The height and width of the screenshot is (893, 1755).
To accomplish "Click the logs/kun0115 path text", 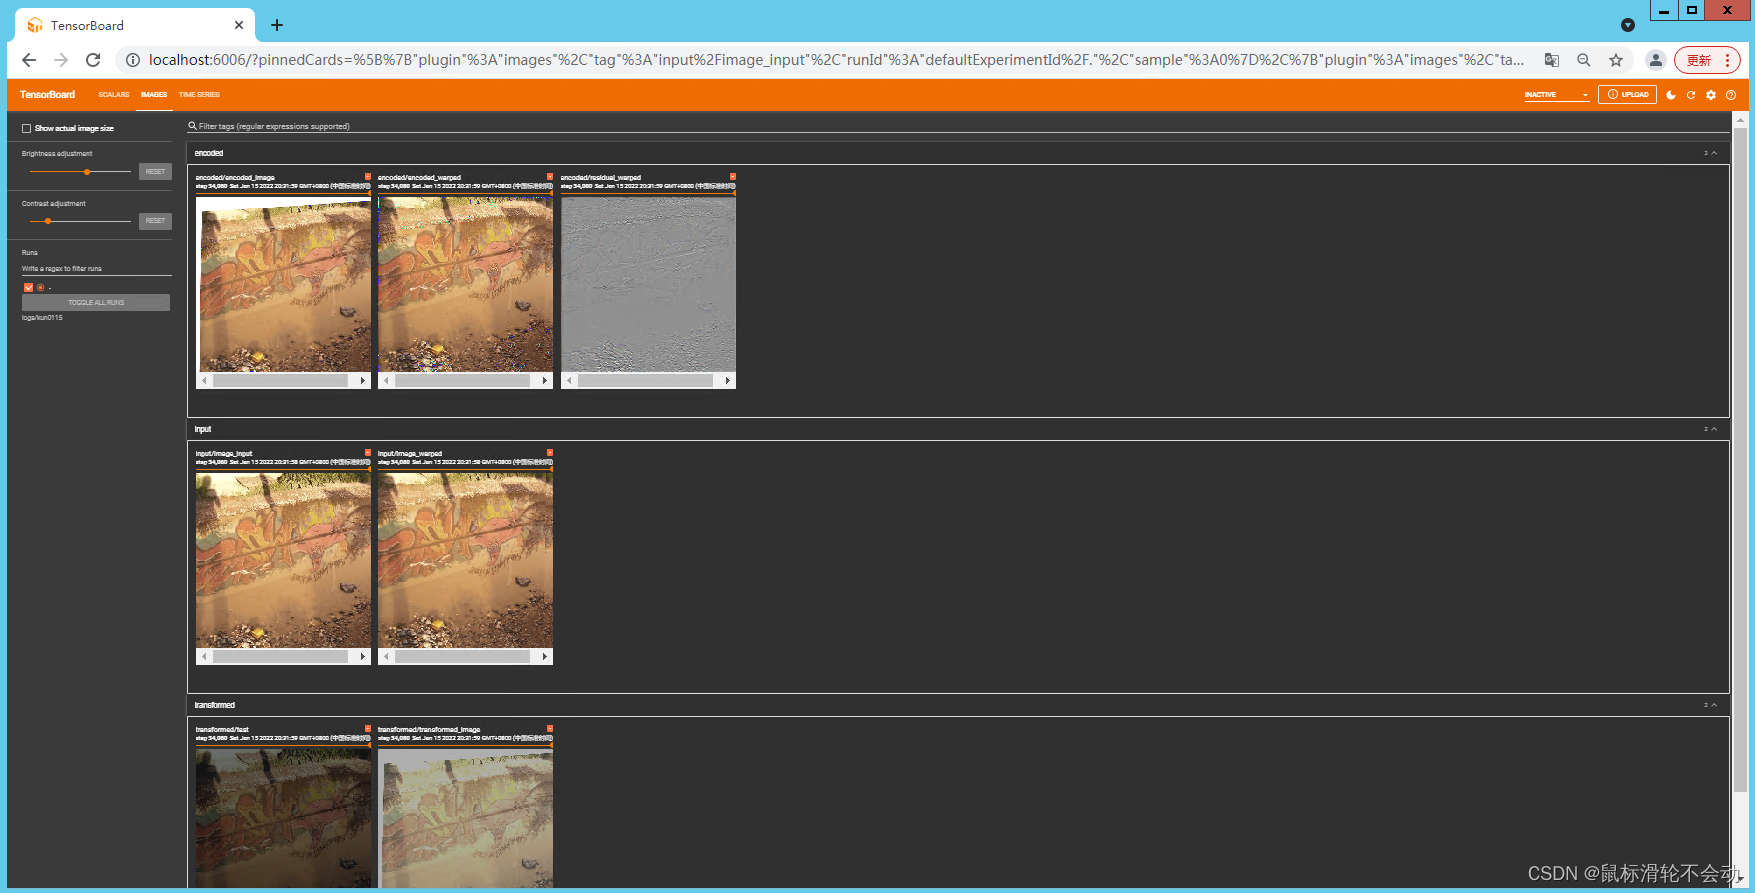I will [42, 318].
